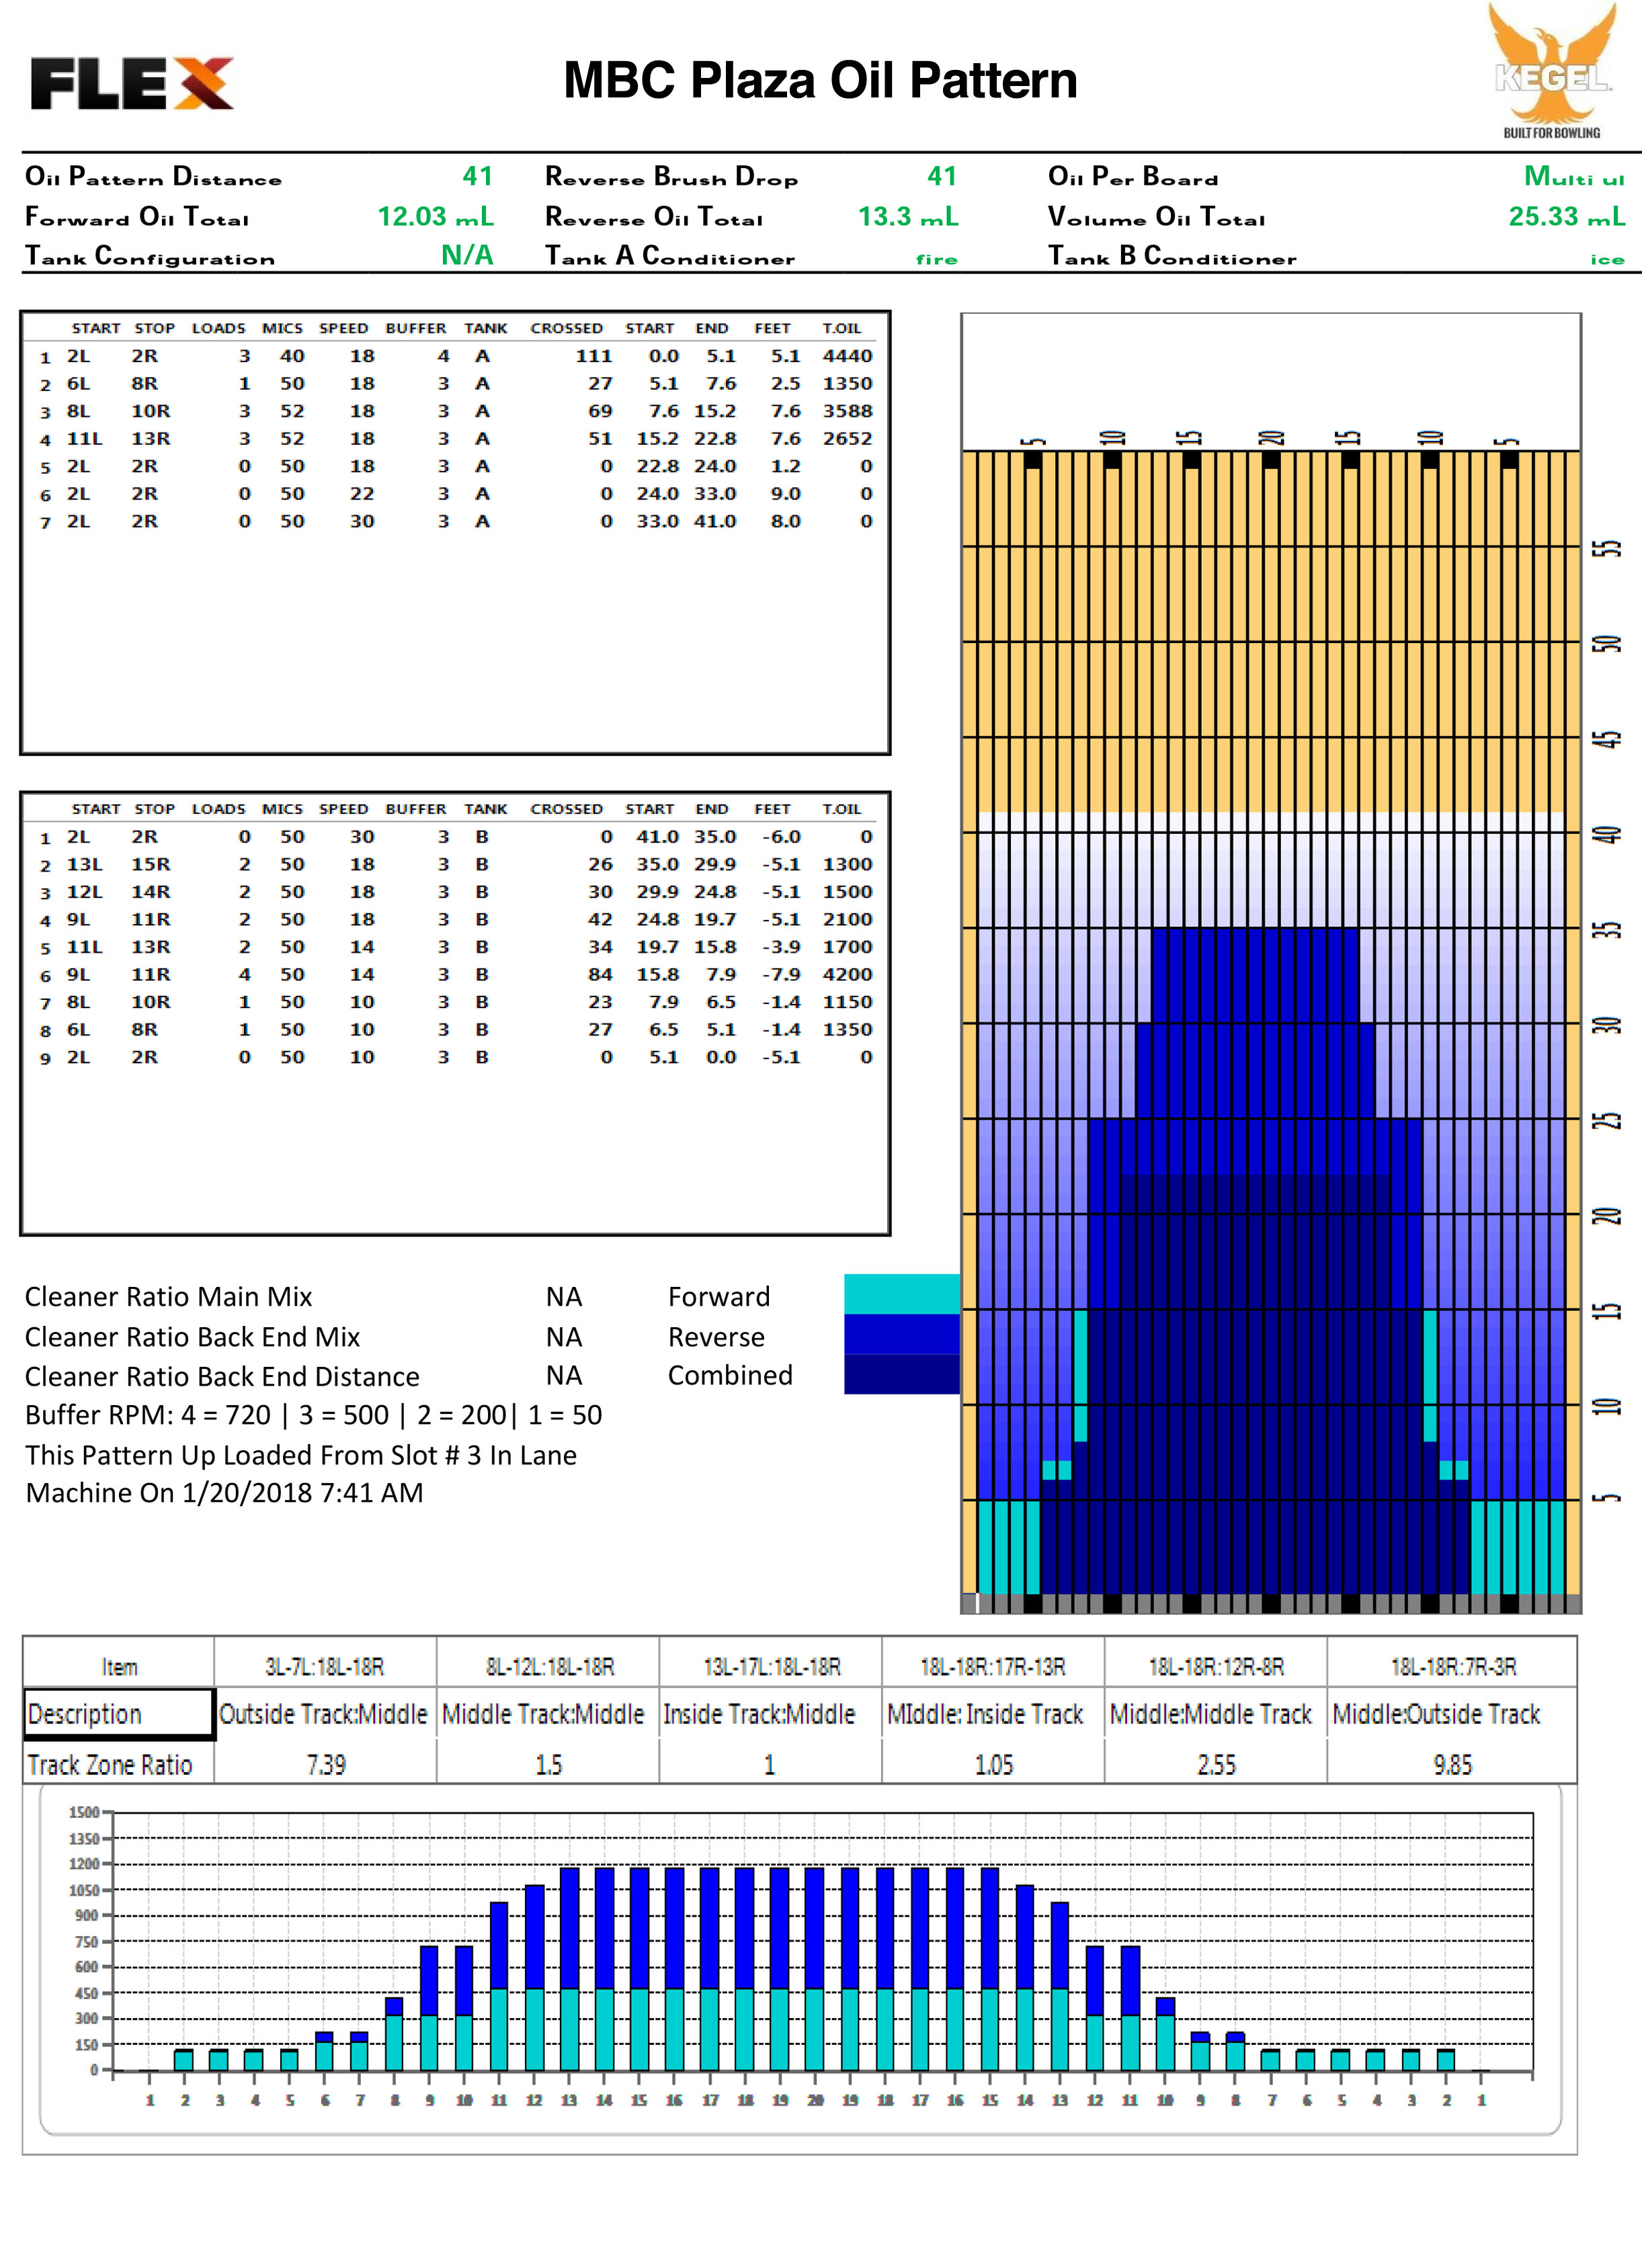The height and width of the screenshot is (2268, 1642).
Task: Click the MBC Plaza Oil Pattern title
Action: coord(820,81)
